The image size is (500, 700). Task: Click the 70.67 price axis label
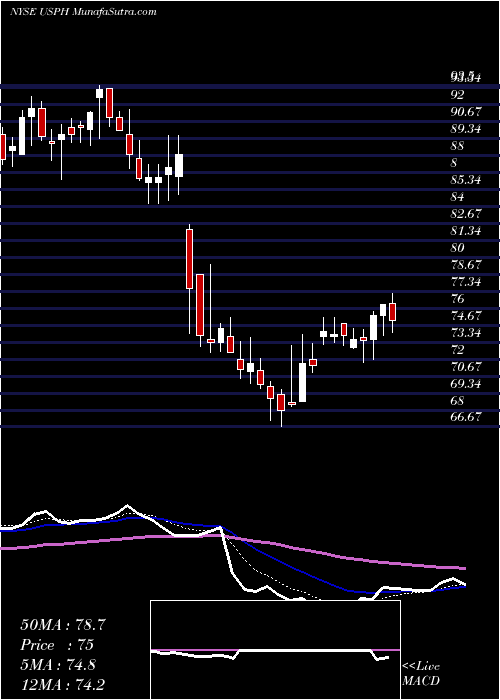466,367
